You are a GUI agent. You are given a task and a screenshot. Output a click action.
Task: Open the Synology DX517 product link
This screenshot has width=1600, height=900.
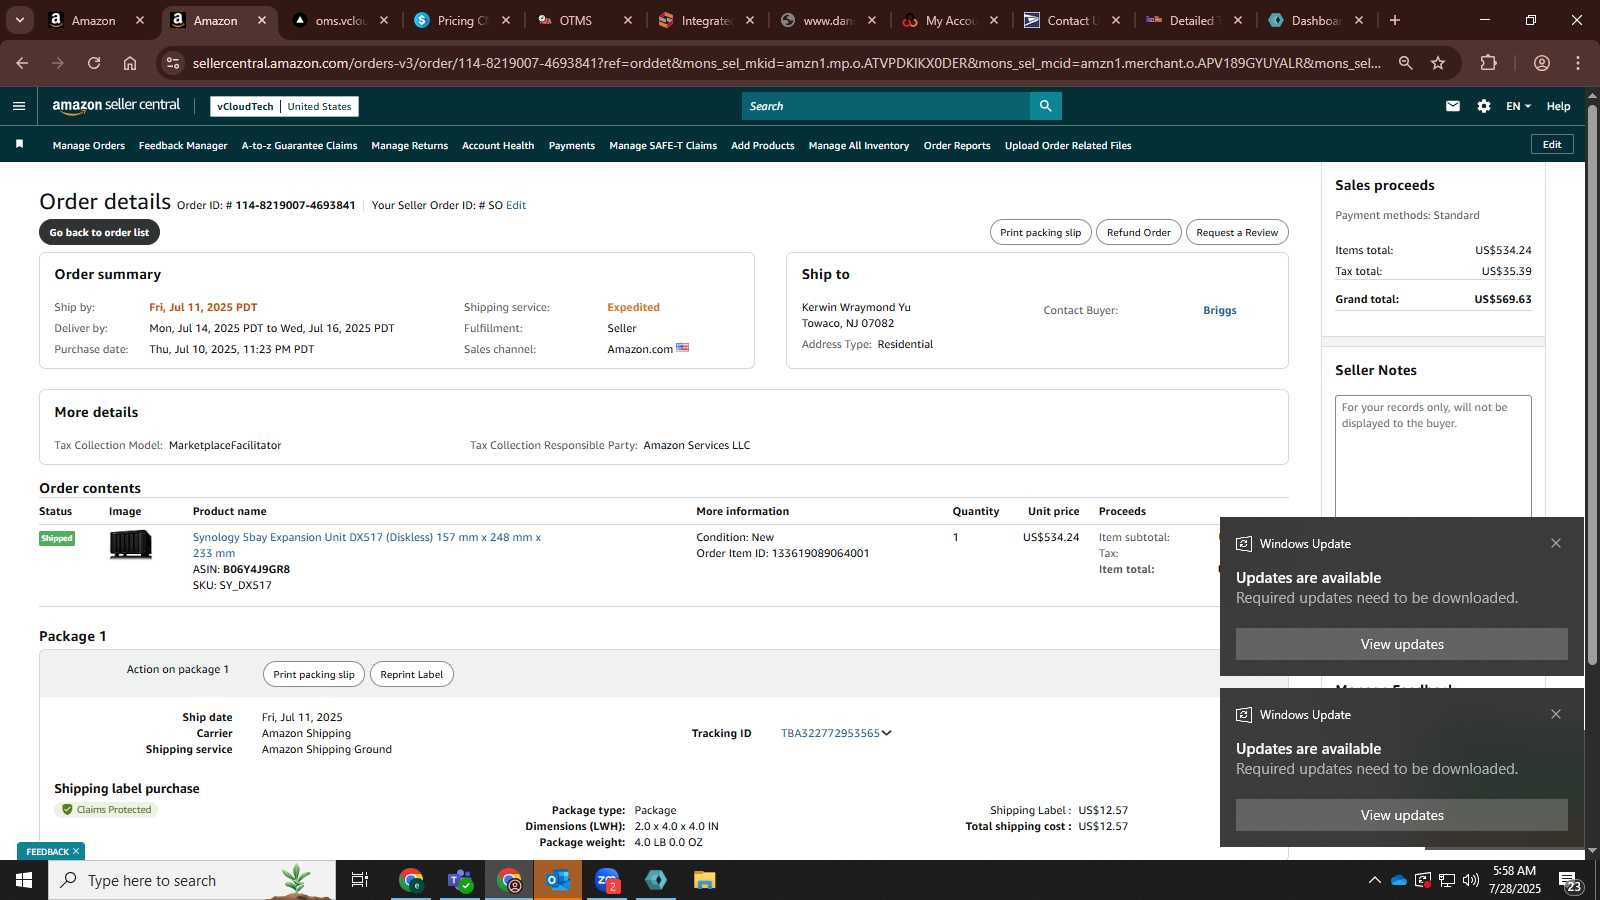click(367, 545)
